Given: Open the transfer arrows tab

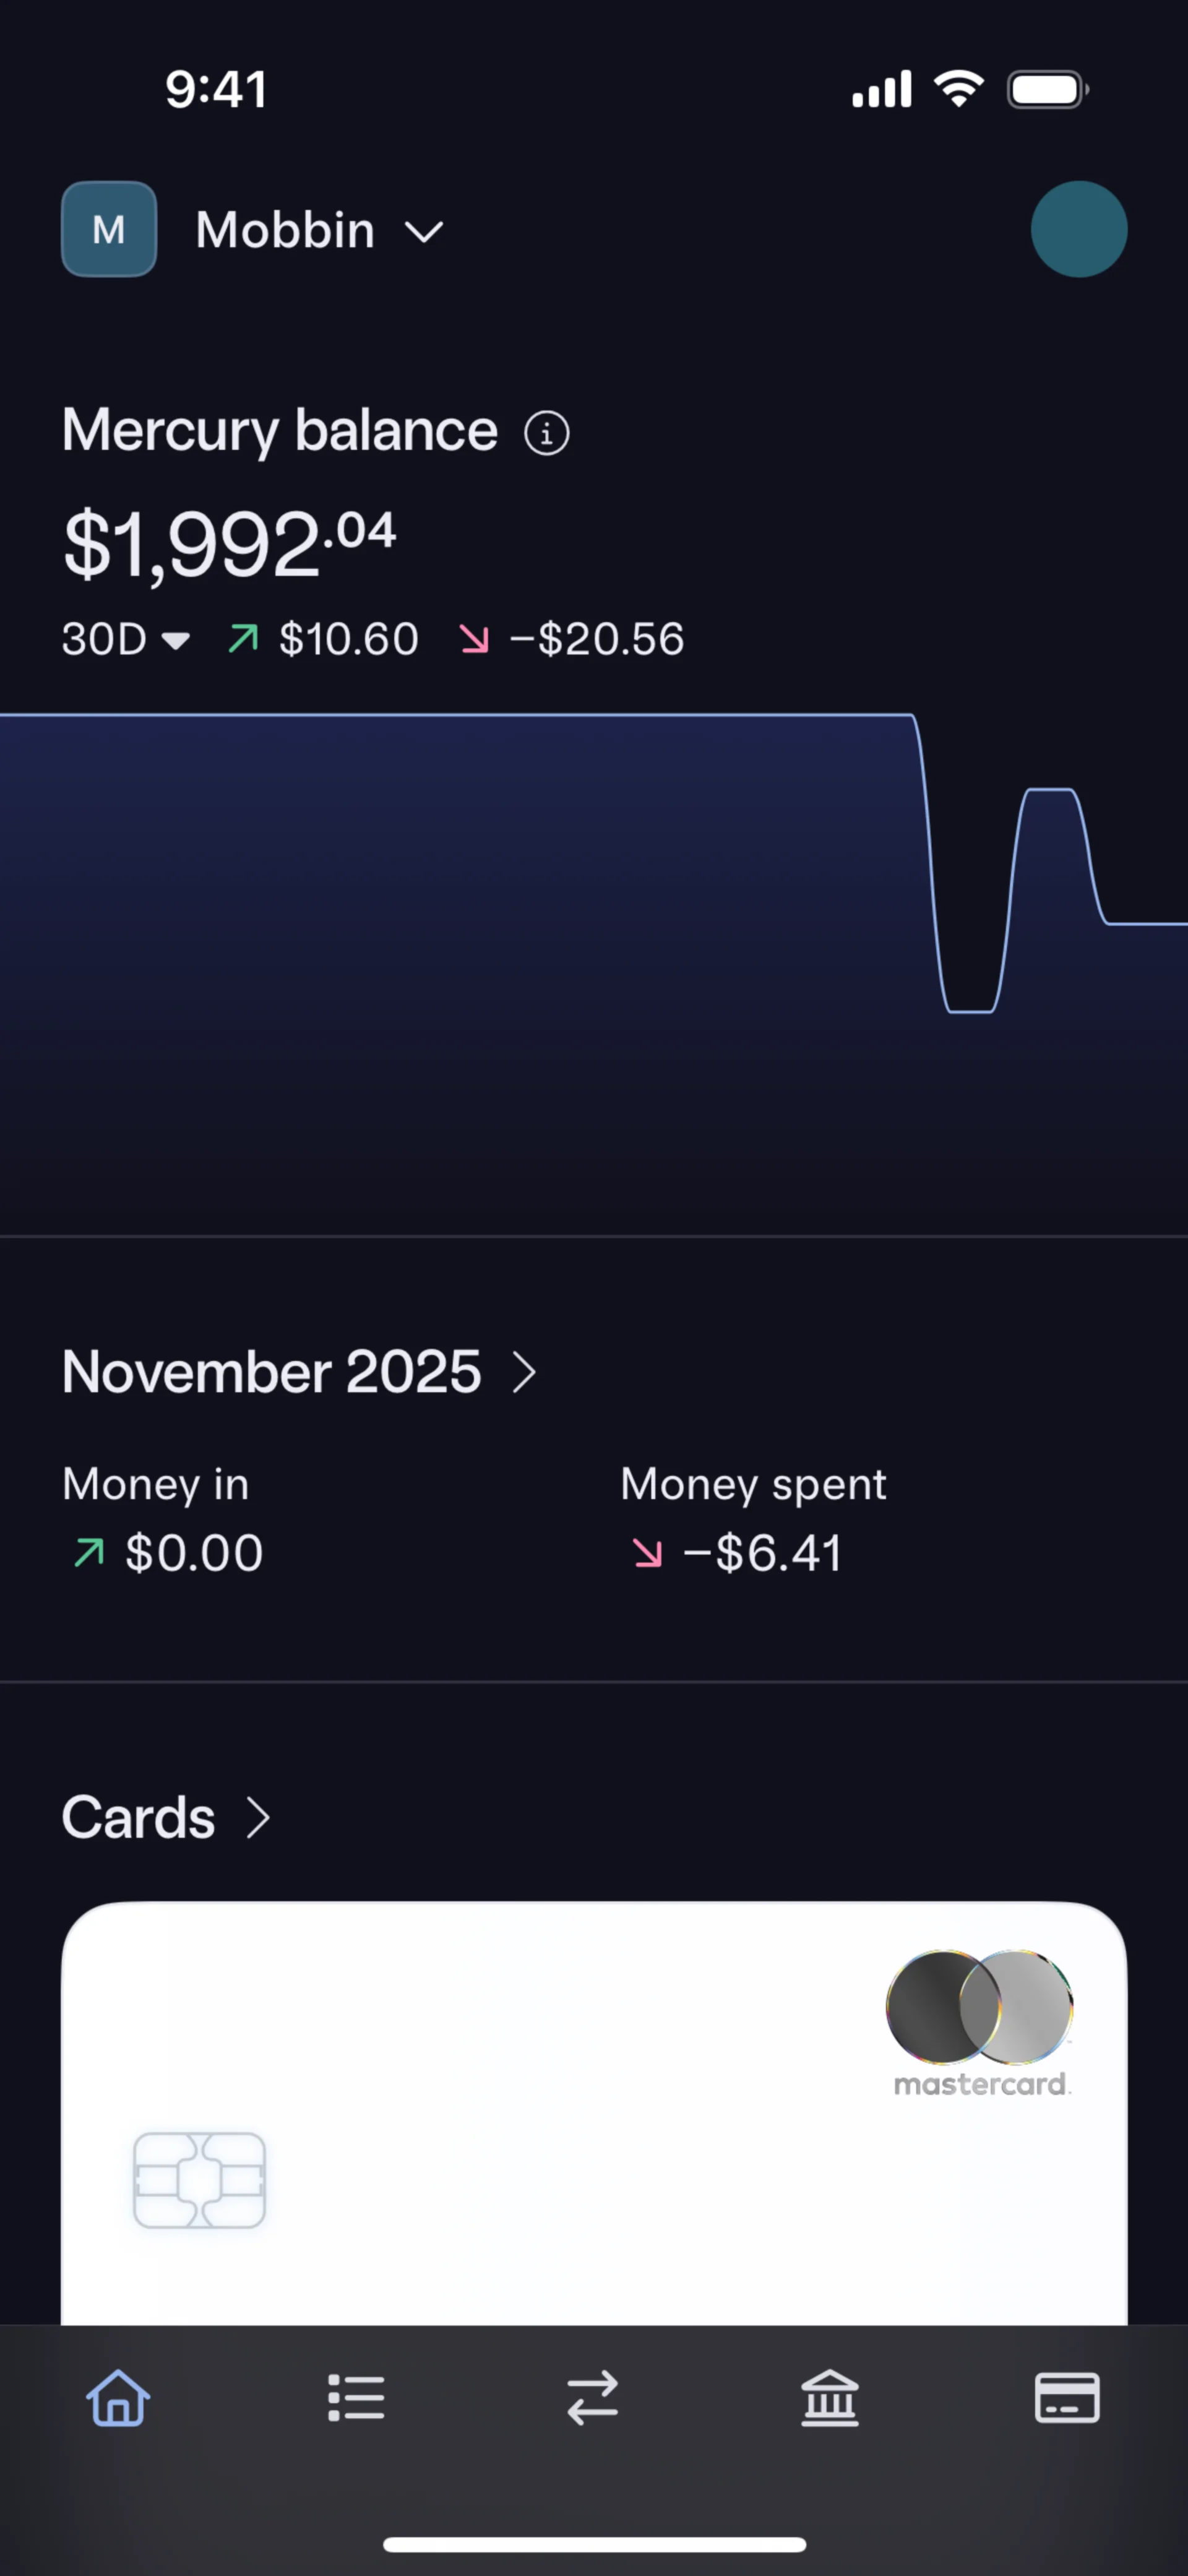Looking at the screenshot, I should (593, 2398).
